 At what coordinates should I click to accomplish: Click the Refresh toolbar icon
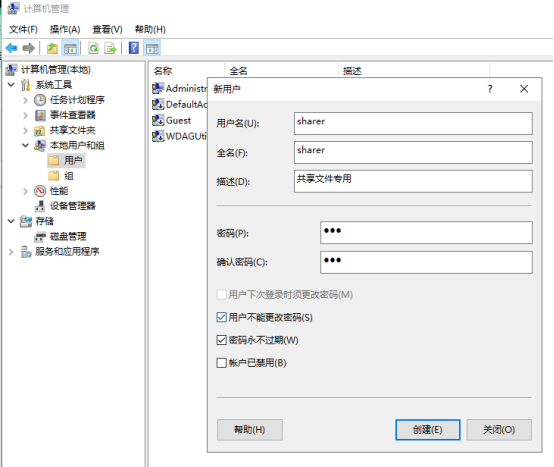click(94, 48)
